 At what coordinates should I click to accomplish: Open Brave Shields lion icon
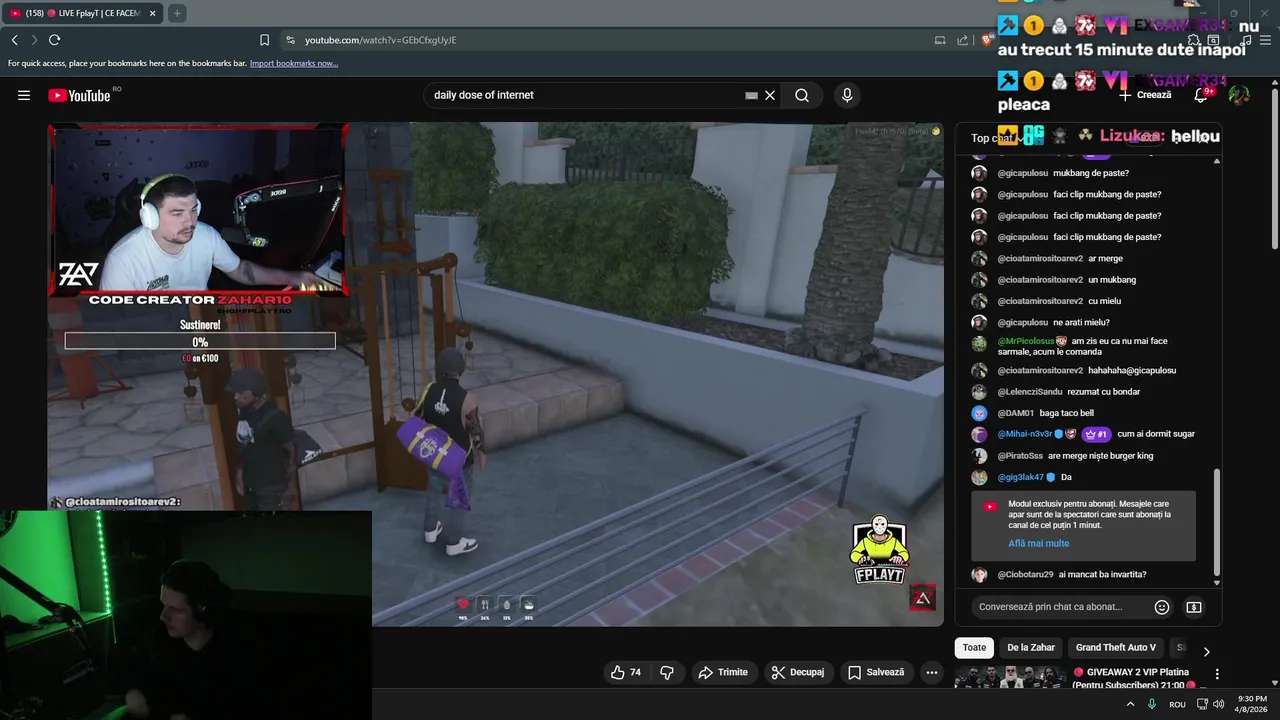coord(987,40)
